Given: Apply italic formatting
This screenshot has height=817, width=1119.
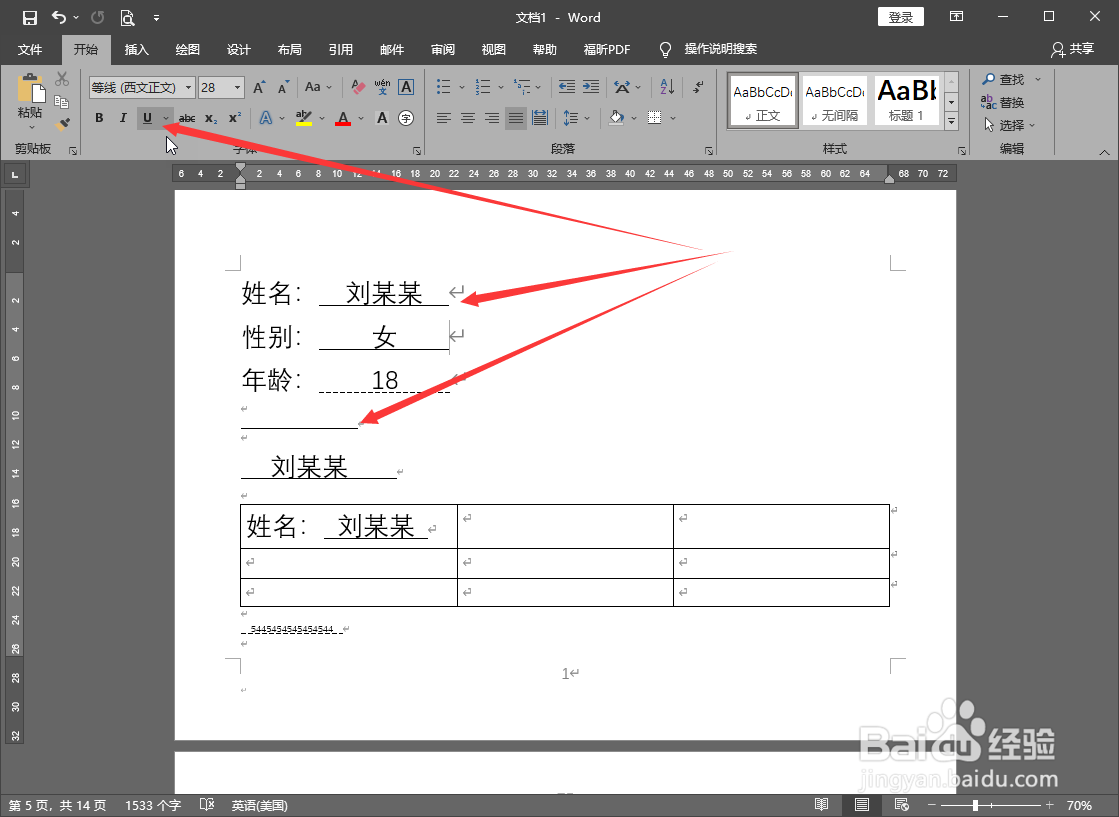Looking at the screenshot, I should click(122, 118).
